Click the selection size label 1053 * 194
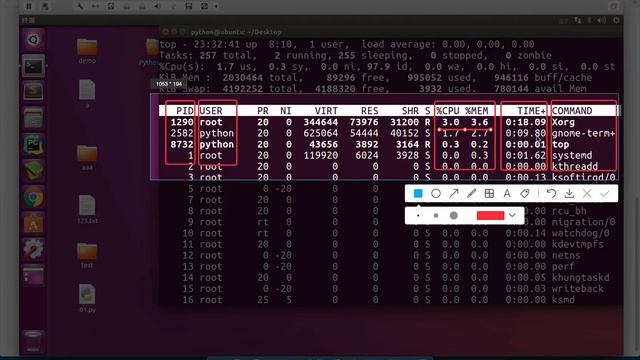This screenshot has width=640, height=360. (x=169, y=84)
